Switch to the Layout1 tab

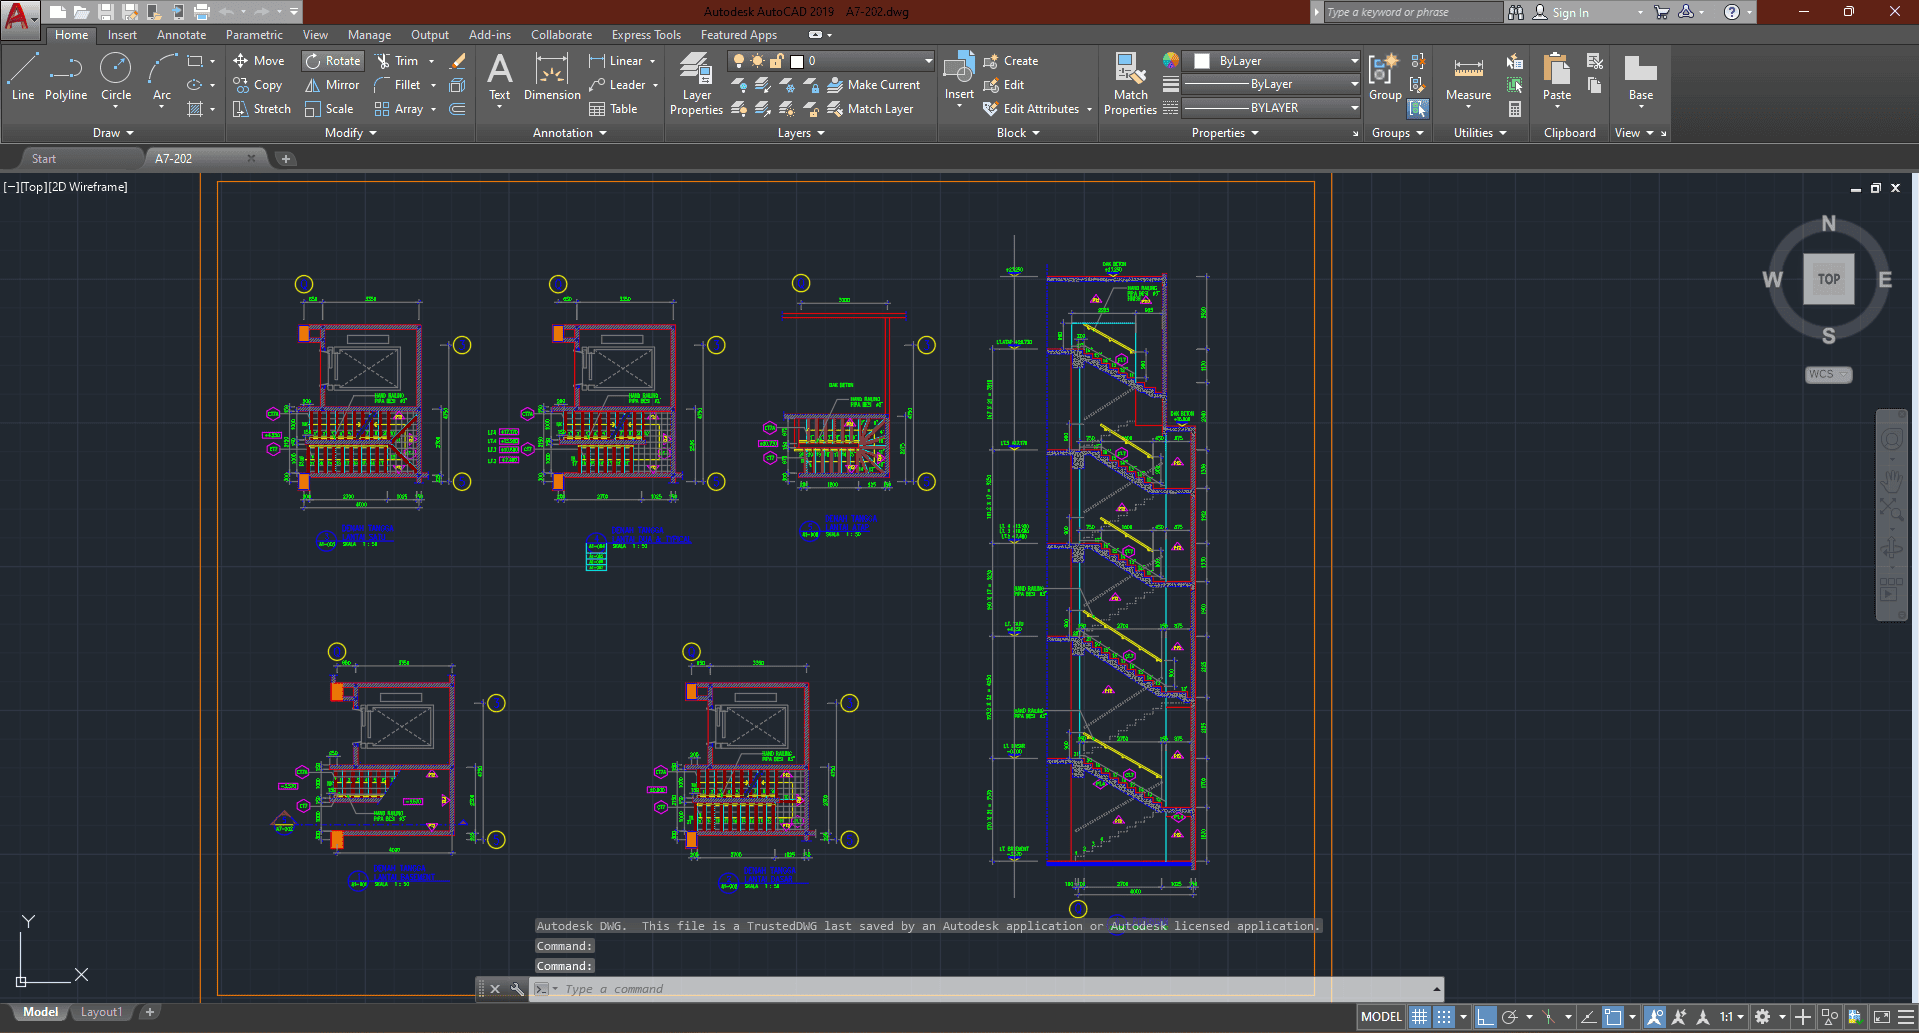(101, 1012)
